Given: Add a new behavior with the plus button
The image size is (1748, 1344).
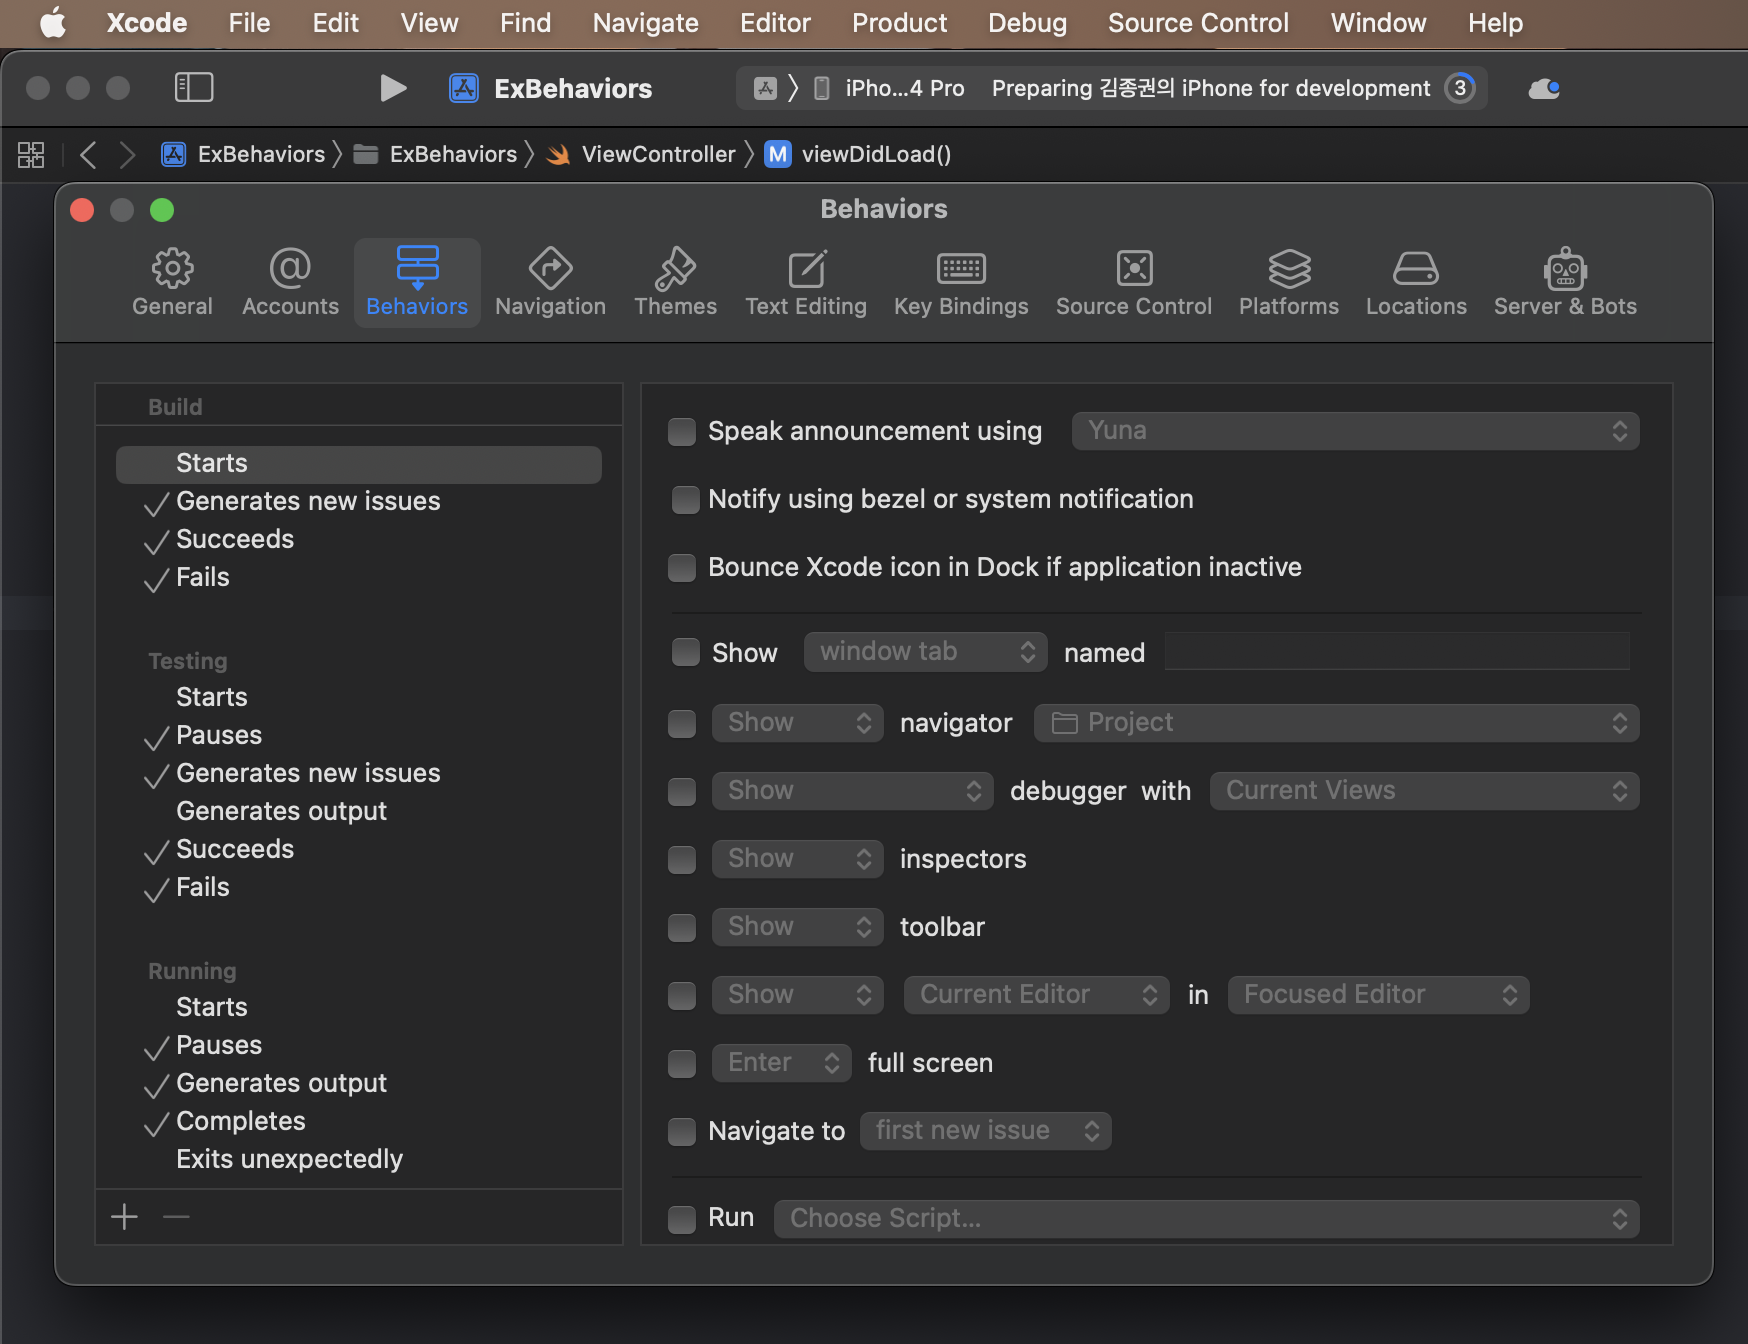Looking at the screenshot, I should 124,1217.
